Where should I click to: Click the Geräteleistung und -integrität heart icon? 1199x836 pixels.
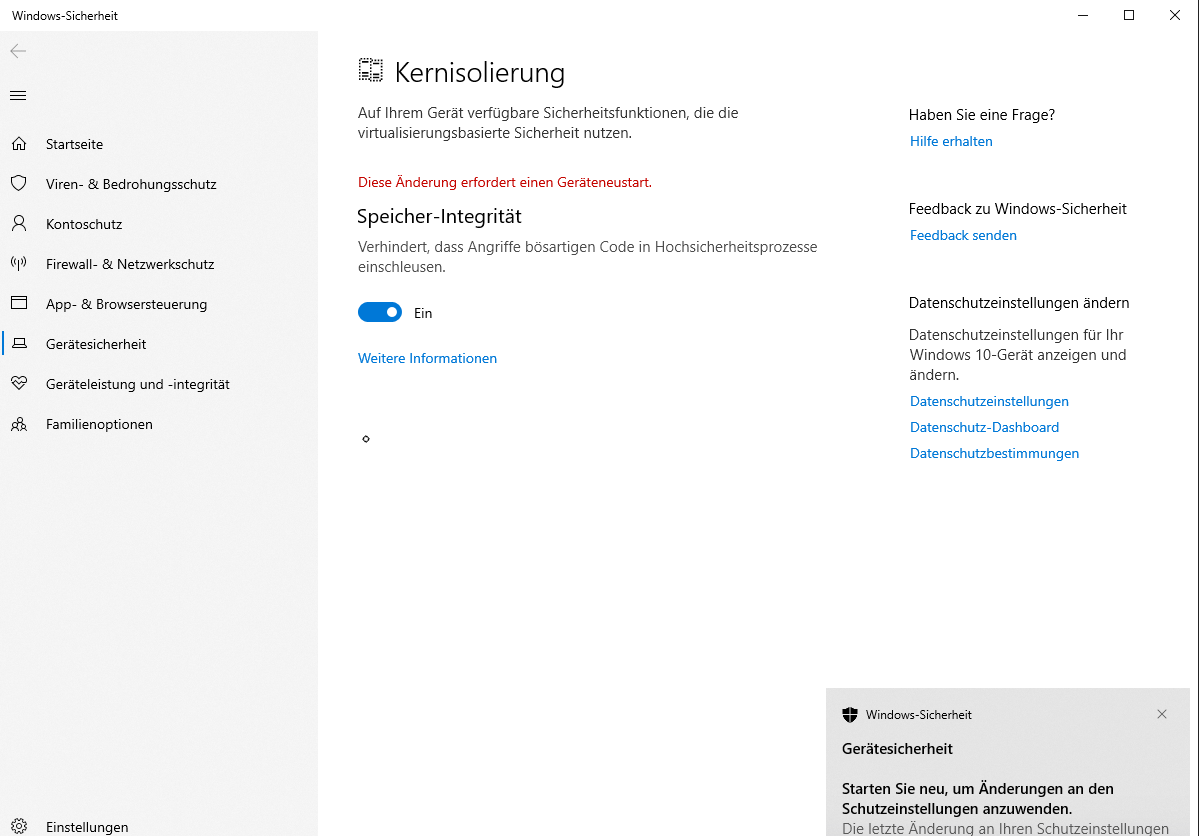pos(18,384)
